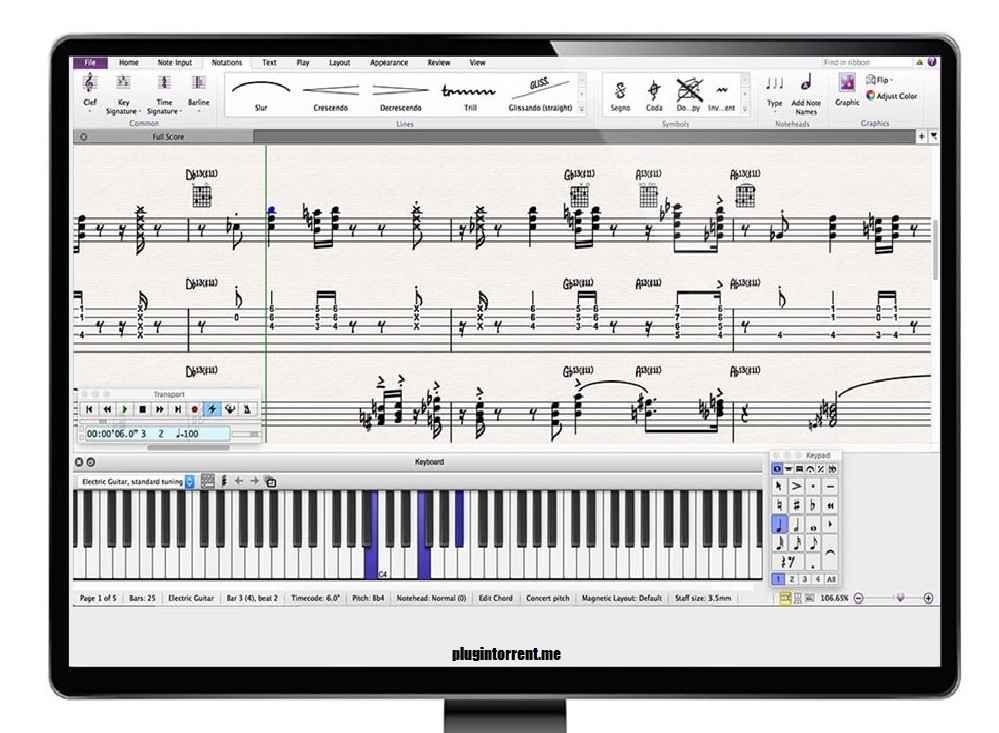999x733 pixels.
Task: Switch to the Appearance ribbon tab
Action: [x=389, y=62]
